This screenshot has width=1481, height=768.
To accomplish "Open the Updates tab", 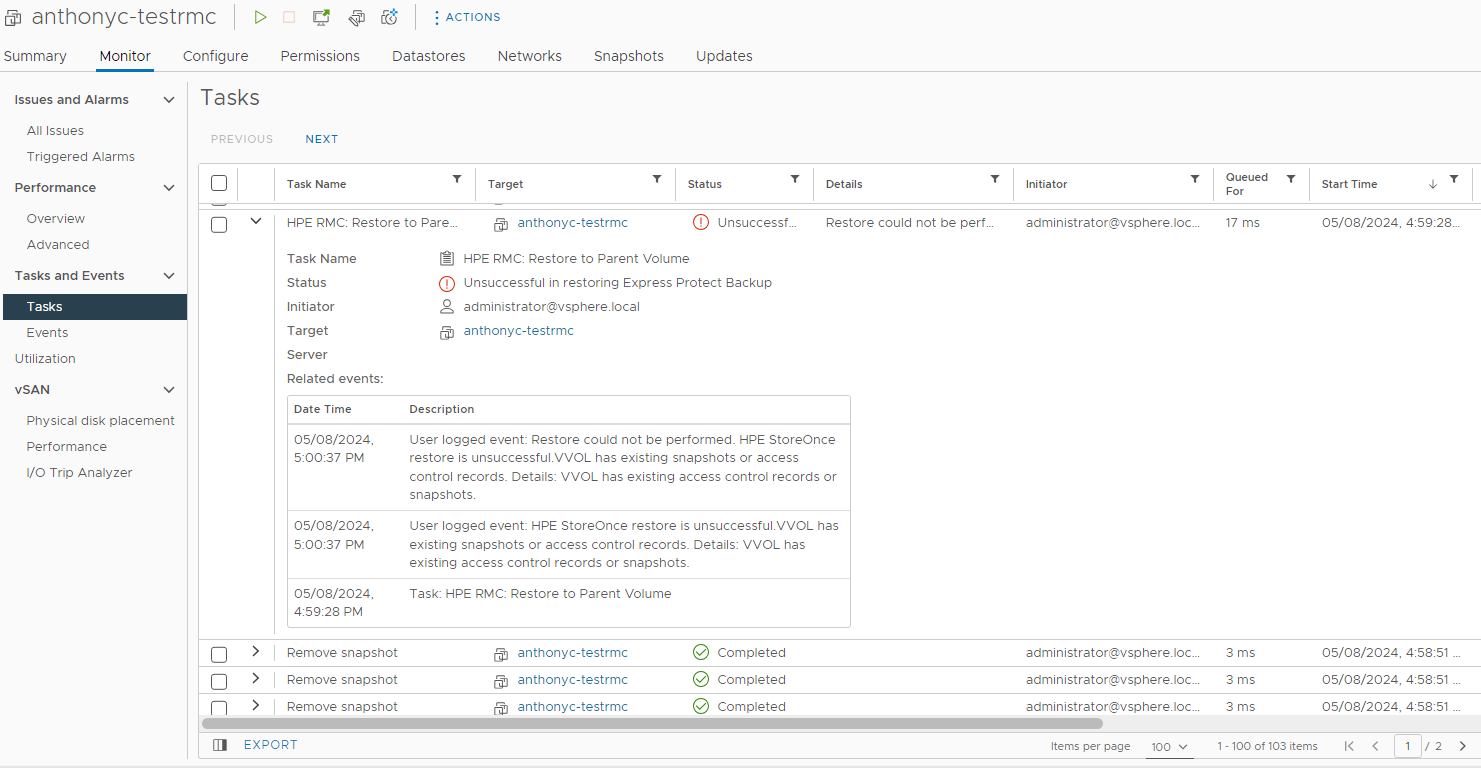I will 724,56.
